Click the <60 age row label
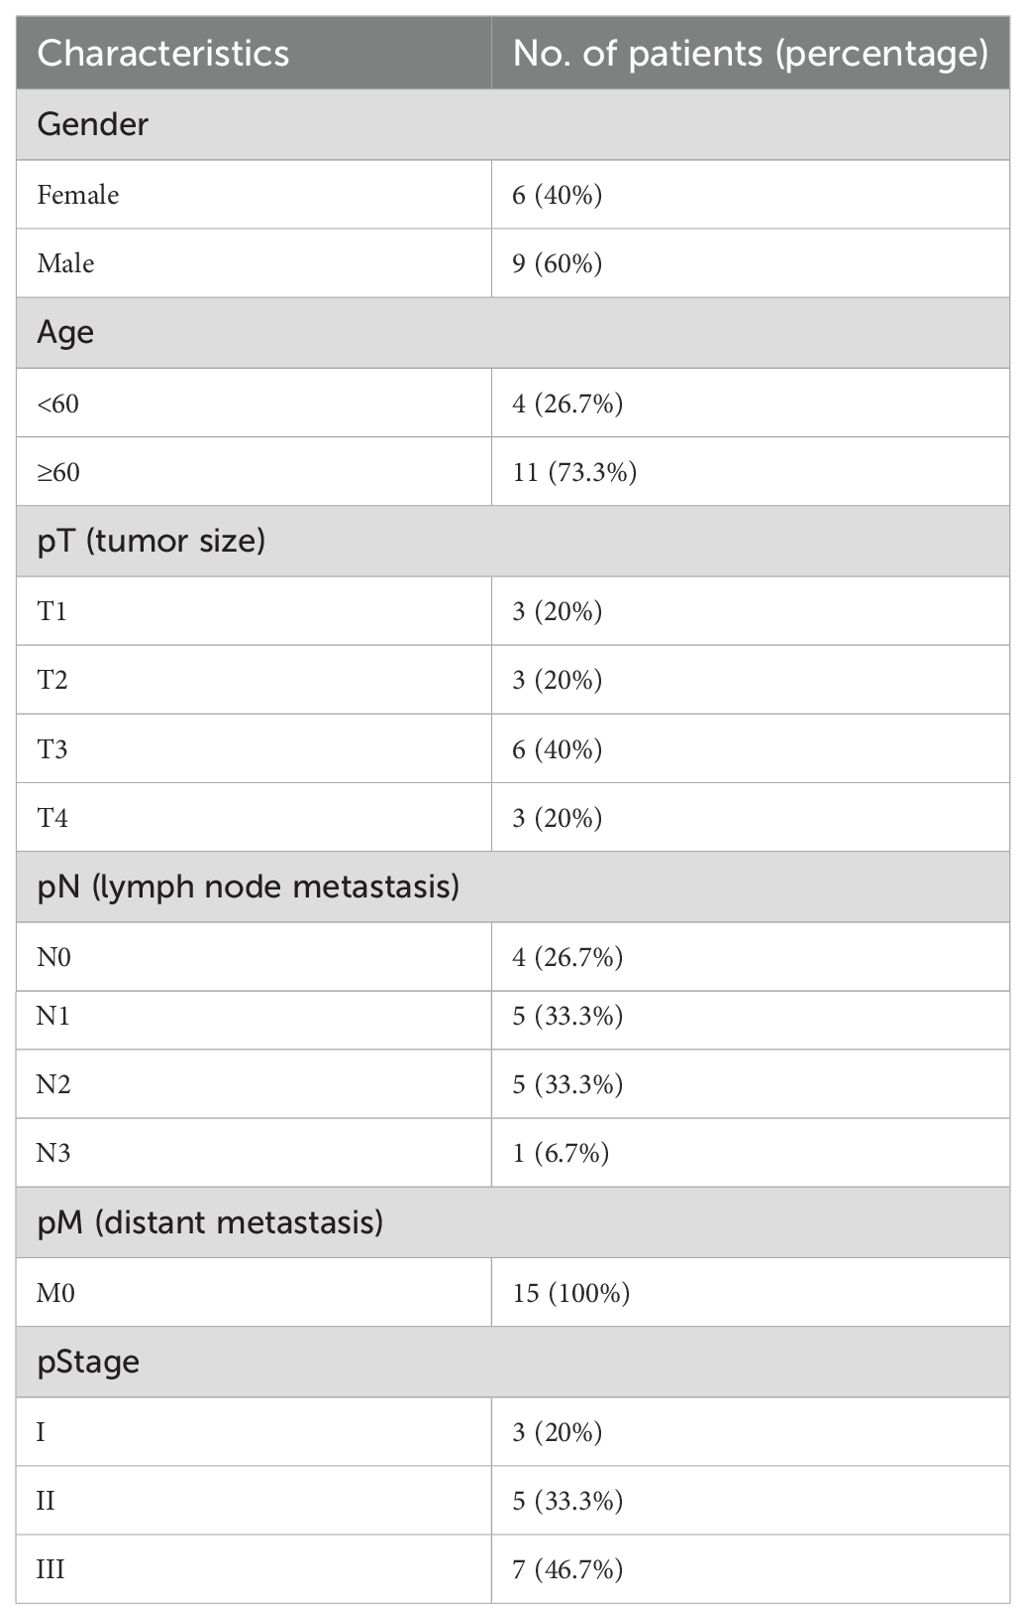Viewport: 1026px width, 1619px height. (58, 403)
